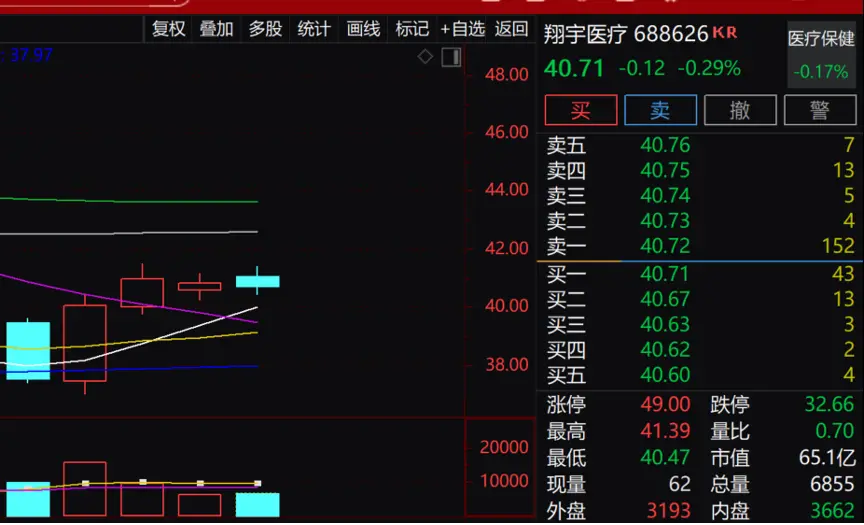This screenshot has width=864, height=525.
Task: Click the 警 alert button
Action: (820, 110)
